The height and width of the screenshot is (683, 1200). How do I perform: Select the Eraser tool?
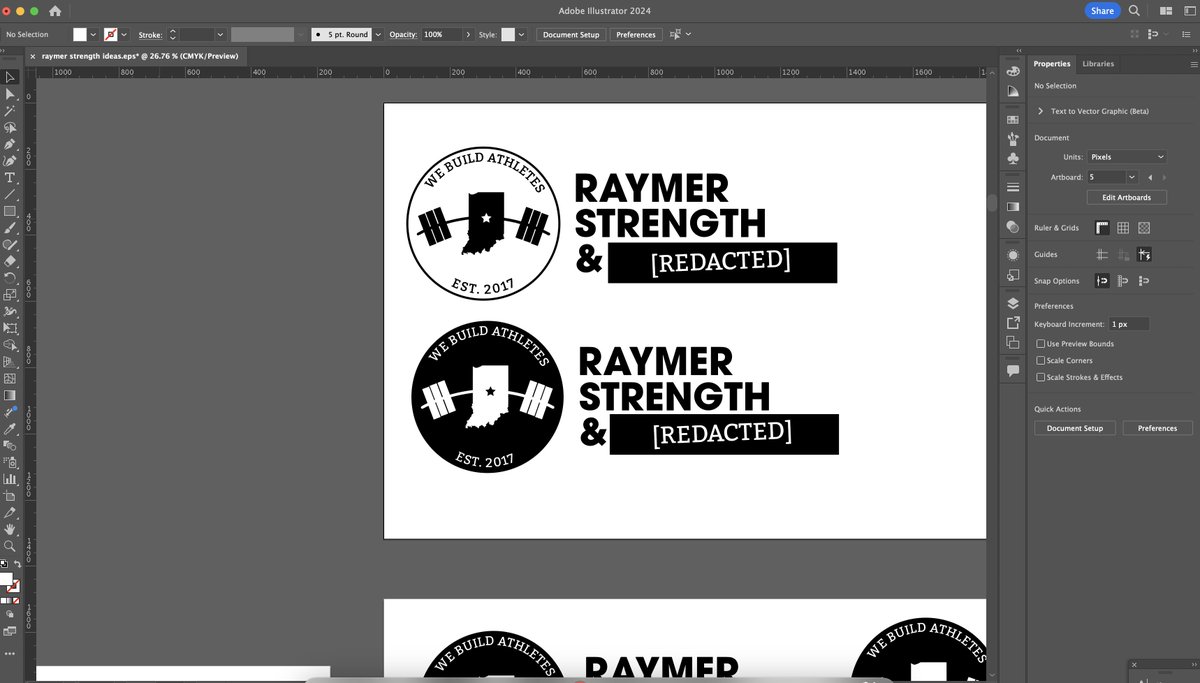click(x=10, y=261)
